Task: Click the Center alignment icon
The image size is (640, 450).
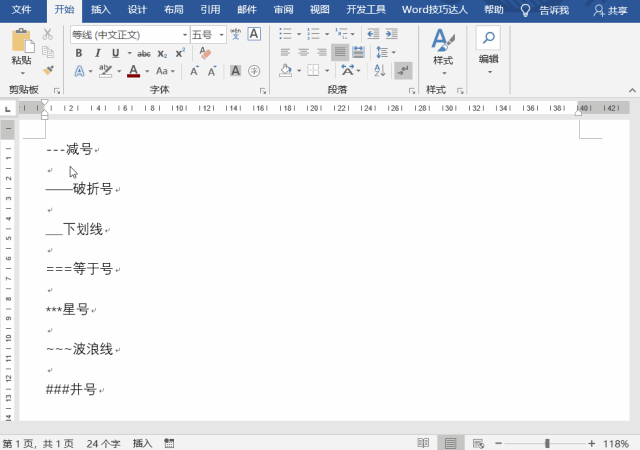Action: point(303,52)
